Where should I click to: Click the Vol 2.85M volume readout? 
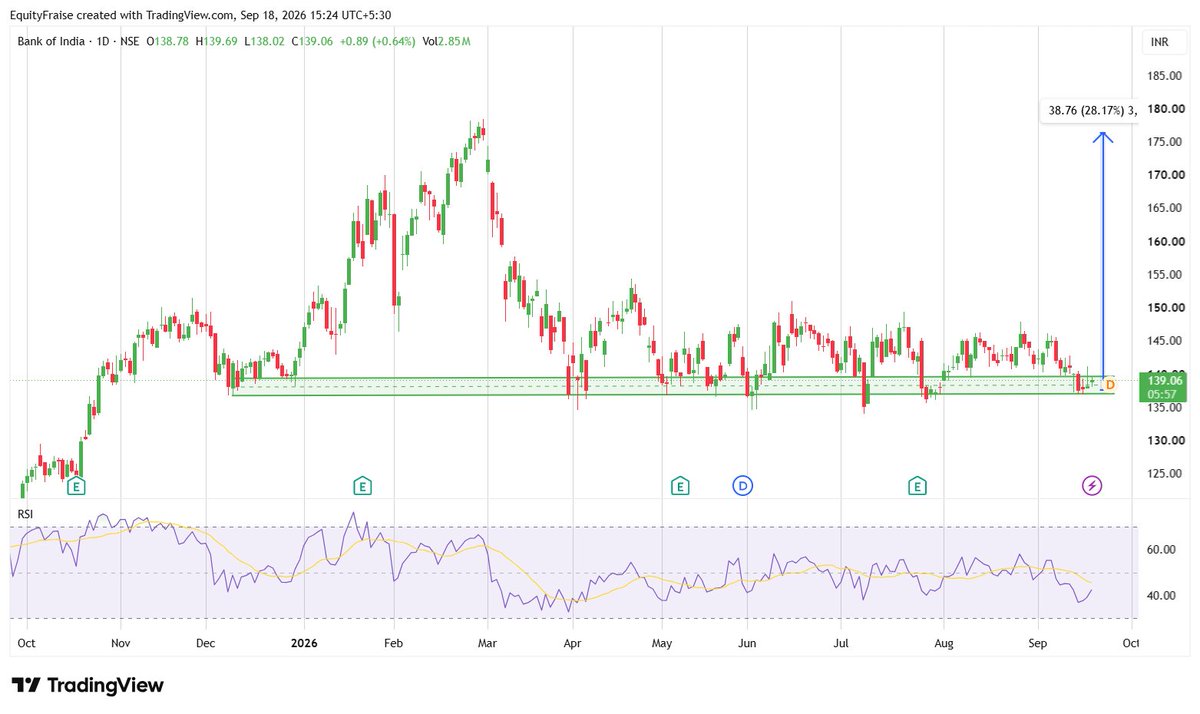[x=446, y=42]
